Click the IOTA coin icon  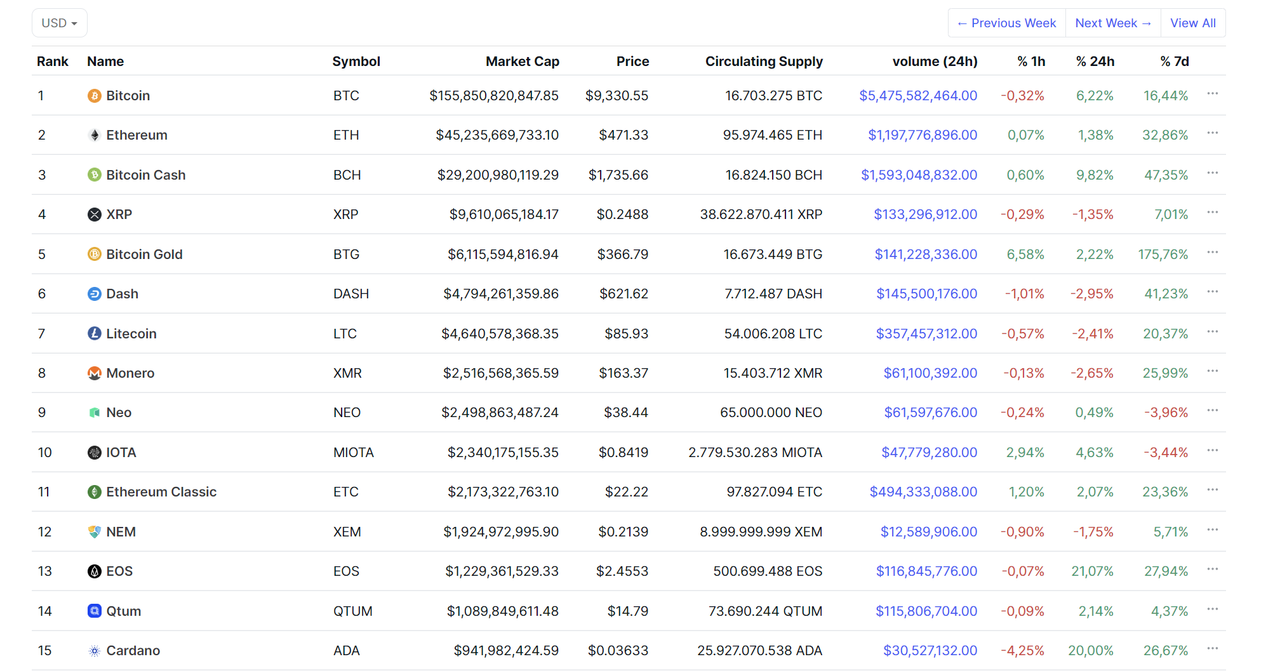pyautogui.click(x=94, y=453)
